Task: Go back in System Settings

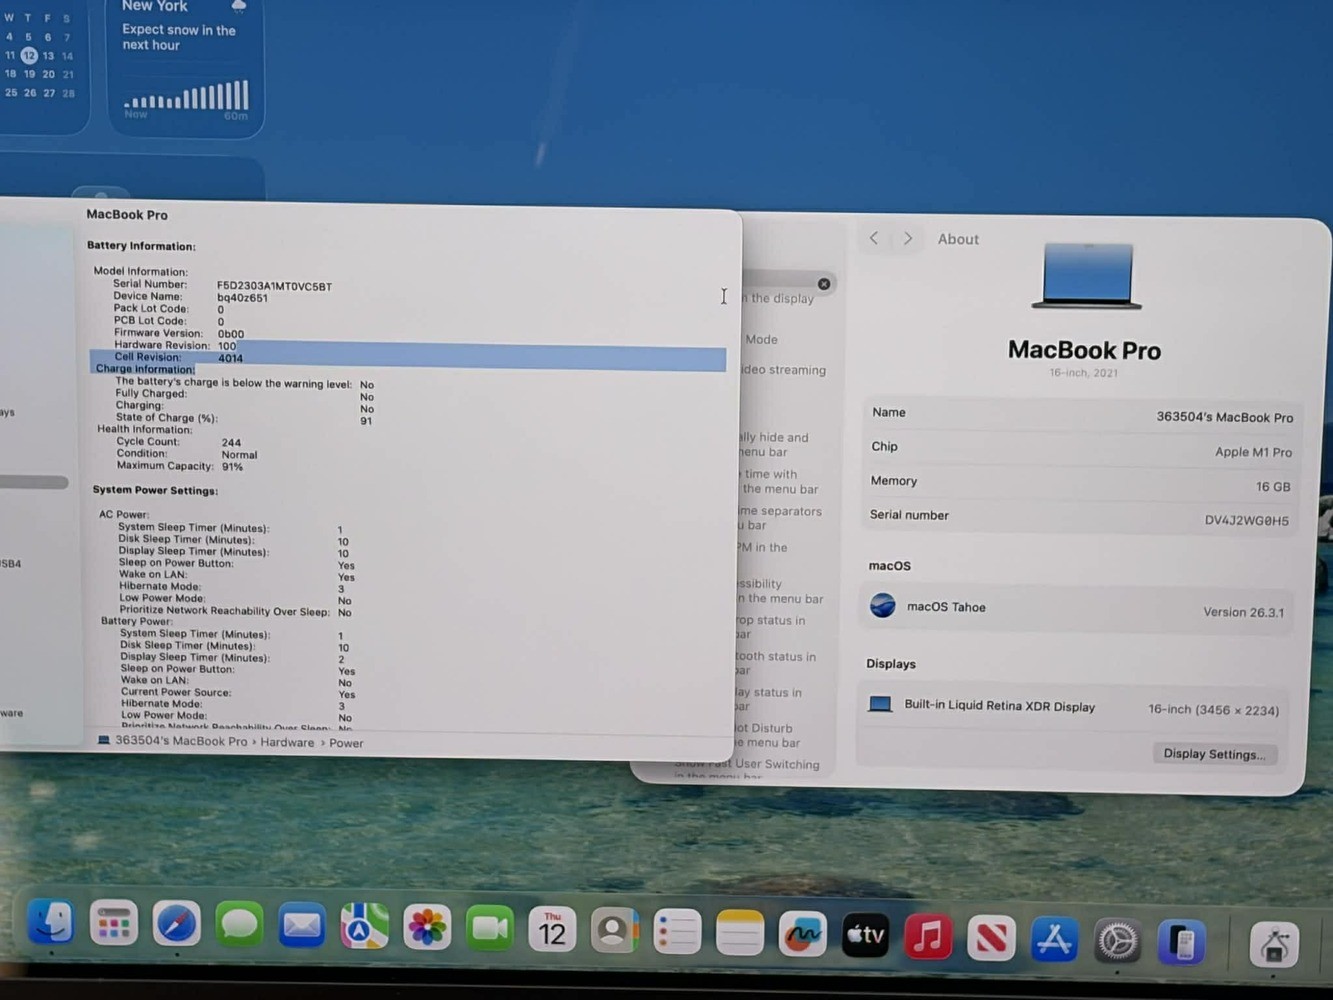Action: click(x=874, y=238)
